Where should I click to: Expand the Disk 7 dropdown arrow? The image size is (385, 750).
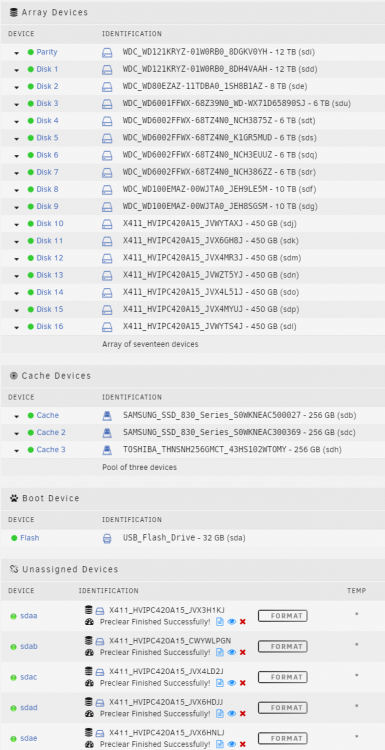click(17, 173)
